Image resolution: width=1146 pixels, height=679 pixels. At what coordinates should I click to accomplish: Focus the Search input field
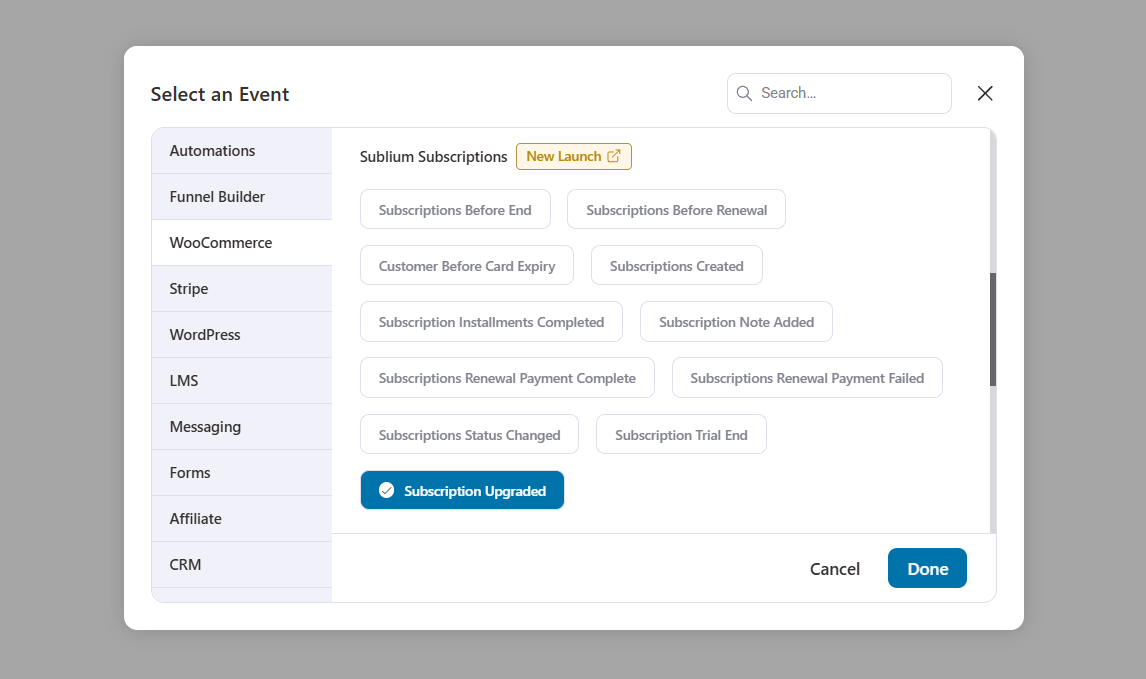click(x=839, y=94)
